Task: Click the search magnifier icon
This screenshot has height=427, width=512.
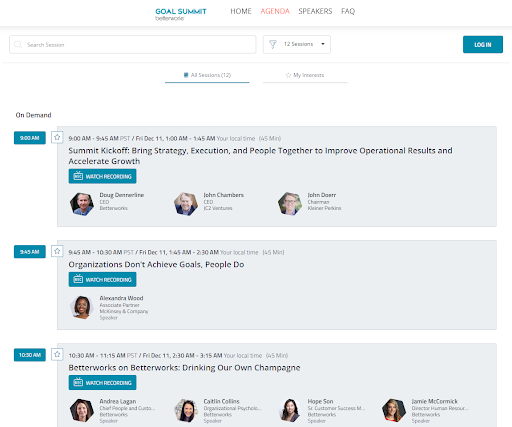Action: (x=18, y=44)
